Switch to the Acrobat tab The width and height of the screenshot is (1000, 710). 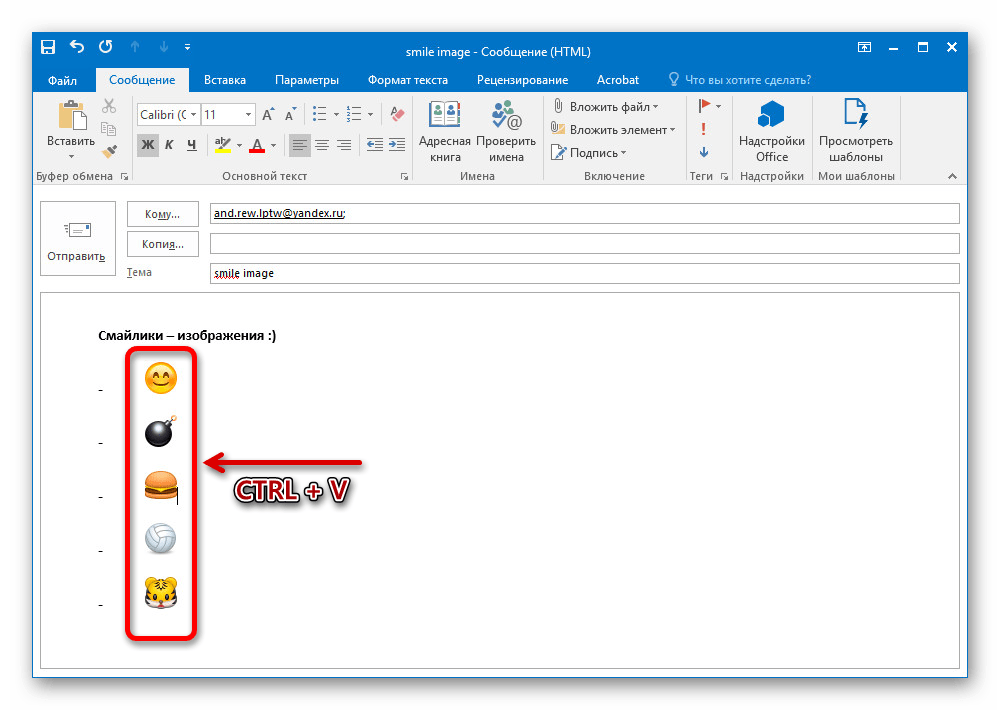click(617, 80)
